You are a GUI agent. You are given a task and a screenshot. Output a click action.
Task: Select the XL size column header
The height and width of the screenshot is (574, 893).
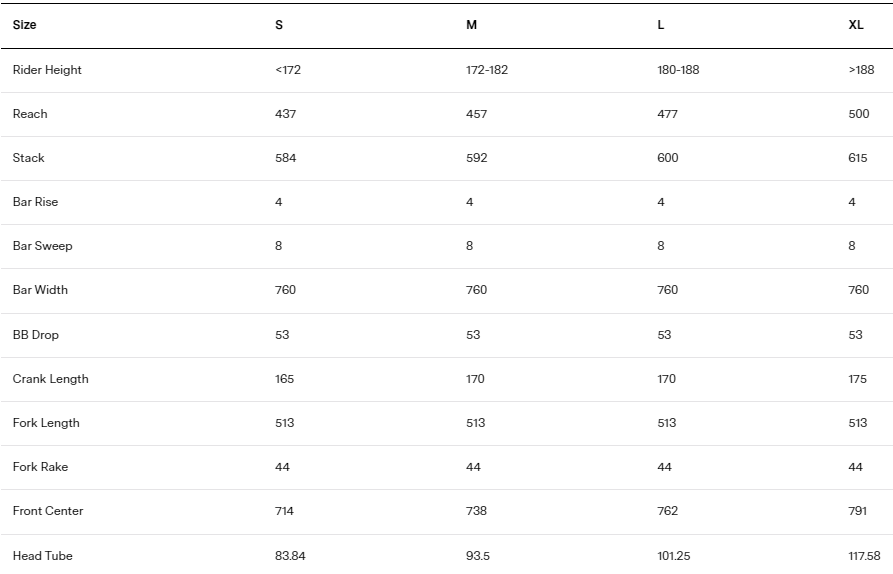tap(856, 25)
